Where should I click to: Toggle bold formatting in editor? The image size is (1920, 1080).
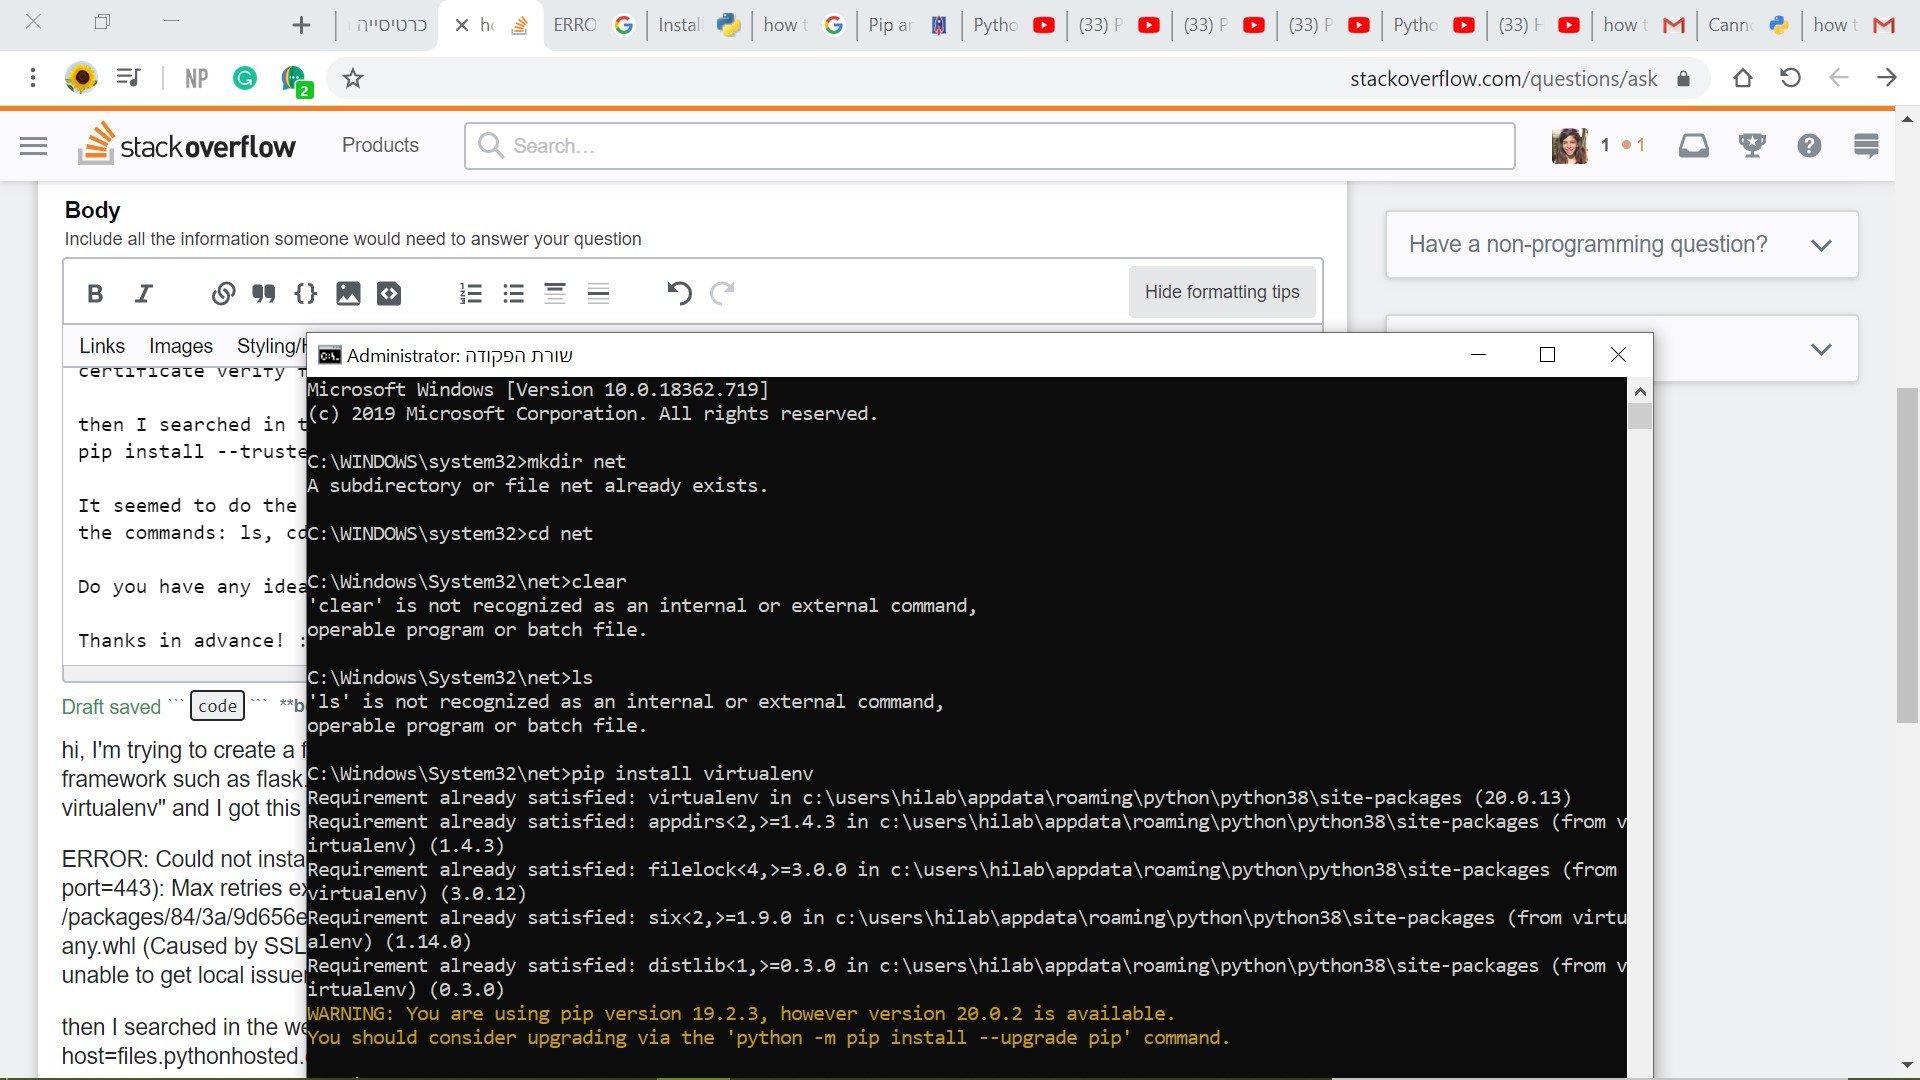click(95, 294)
